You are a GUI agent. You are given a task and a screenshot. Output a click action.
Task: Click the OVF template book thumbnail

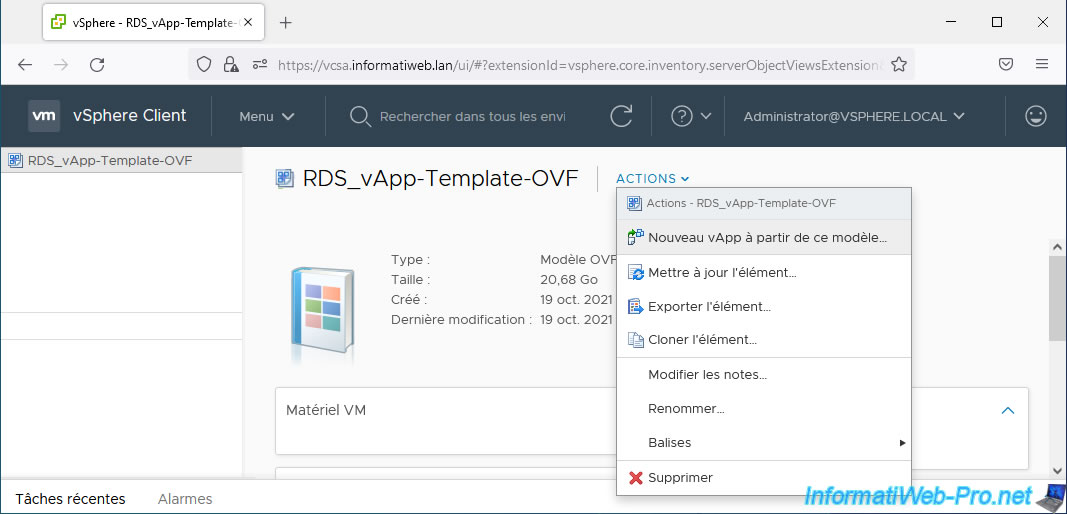321,312
